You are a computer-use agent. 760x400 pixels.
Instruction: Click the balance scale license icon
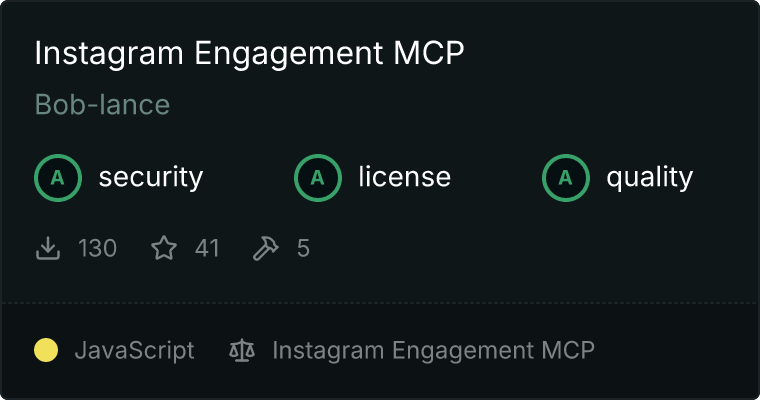click(242, 350)
